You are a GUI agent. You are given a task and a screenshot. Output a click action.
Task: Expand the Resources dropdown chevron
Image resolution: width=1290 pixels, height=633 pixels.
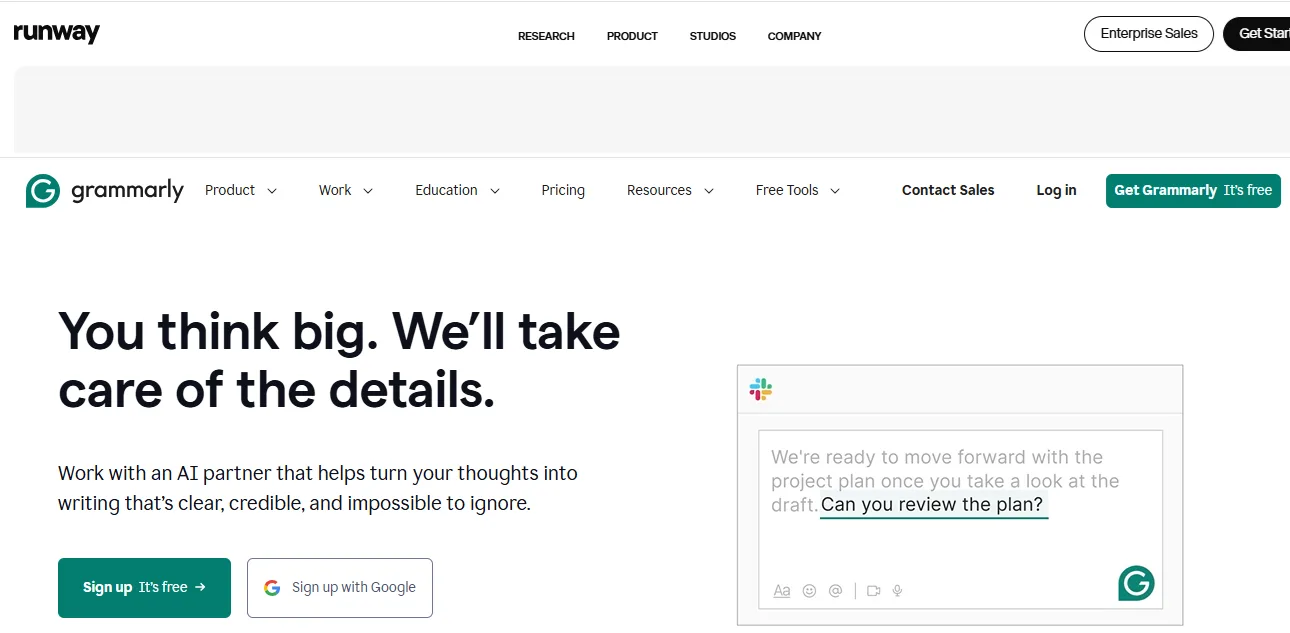[709, 191]
